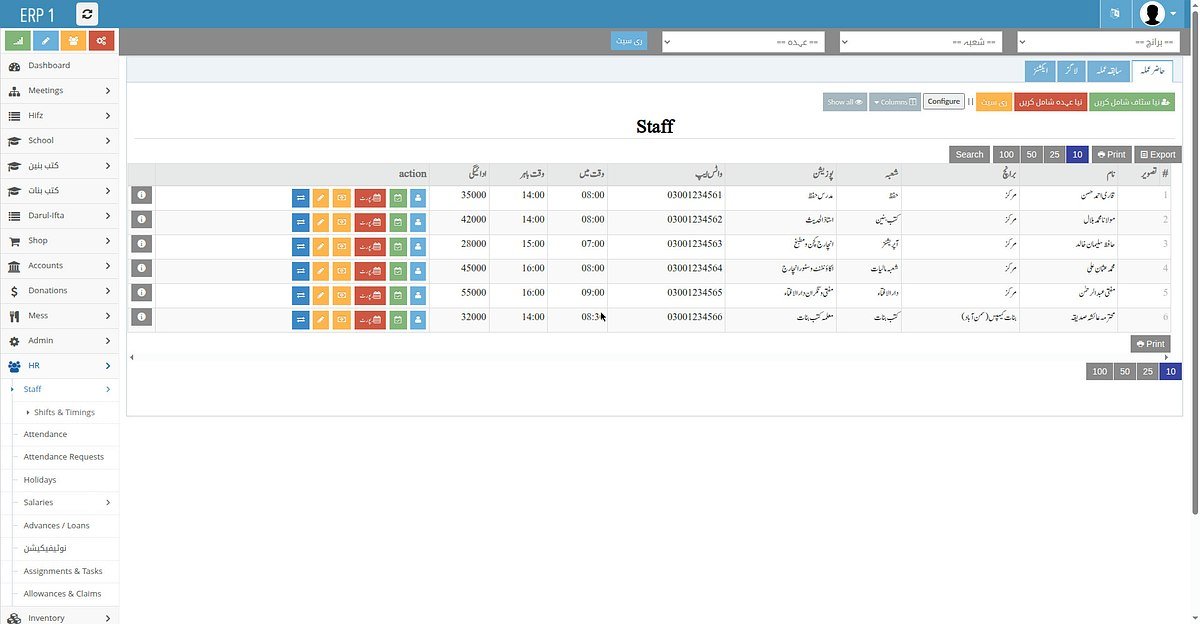The height and width of the screenshot is (625, 1200).
Task: Open the user avatar menu
Action: 1158,14
